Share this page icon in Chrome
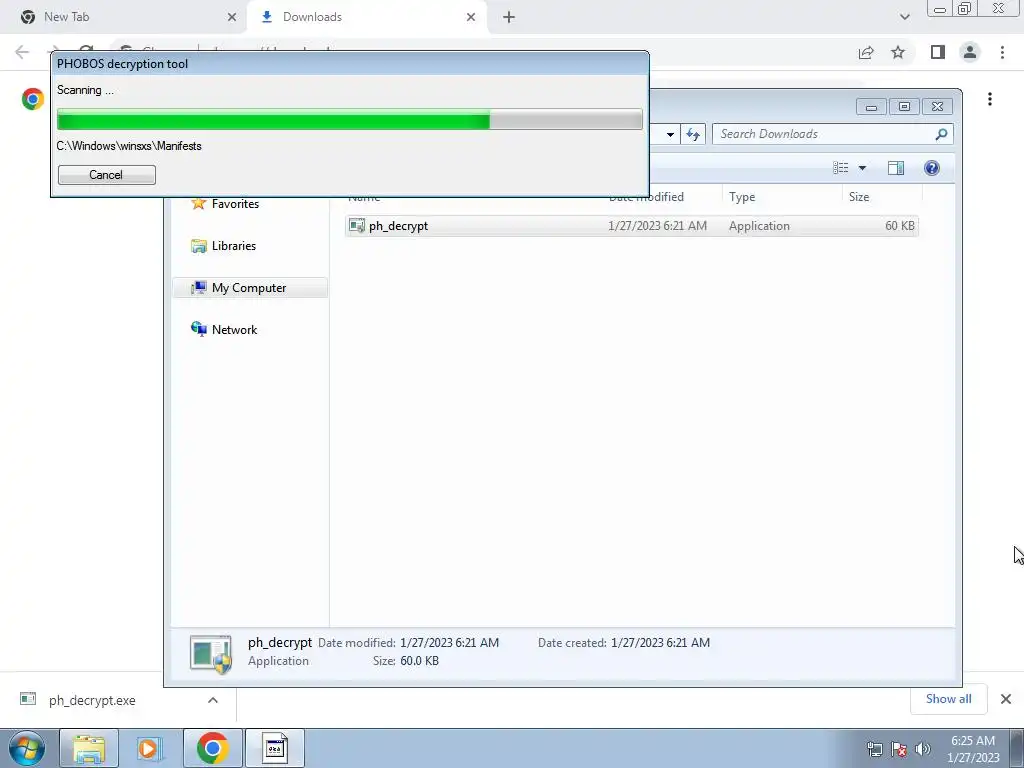 (866, 52)
